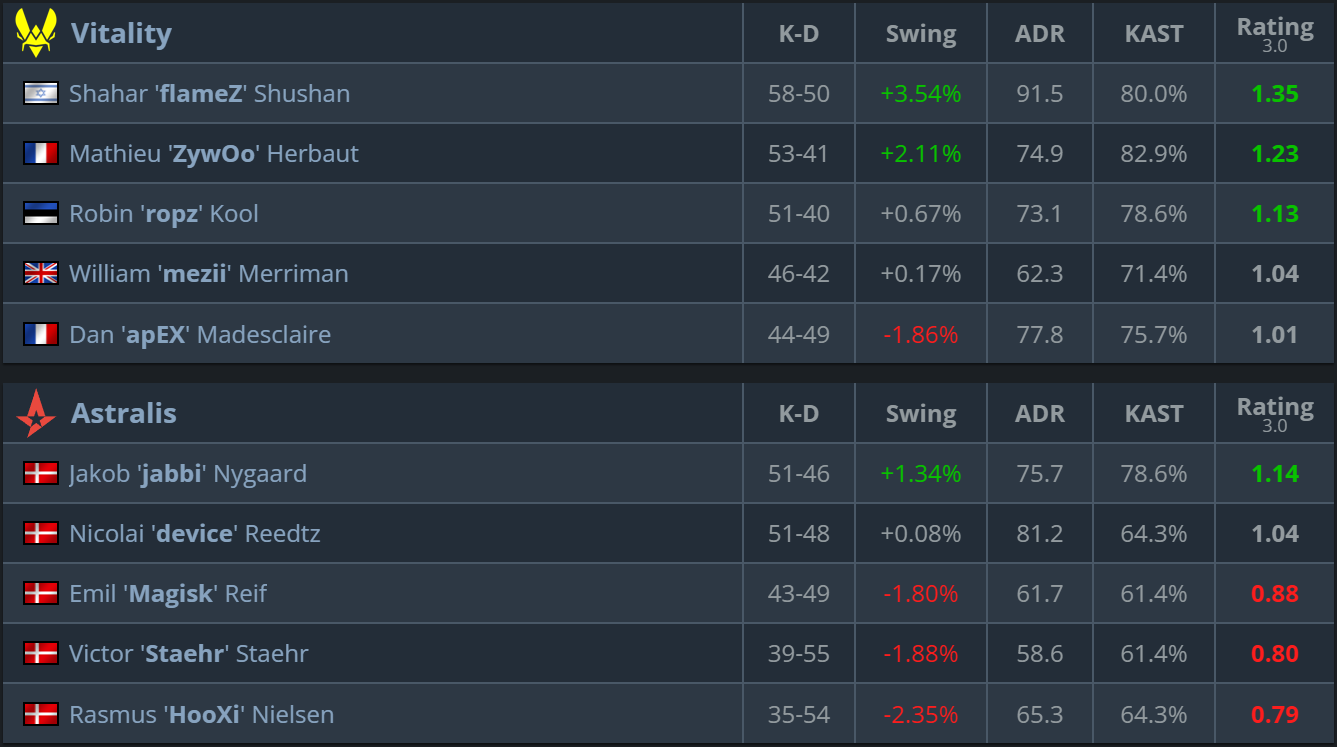
Task: Click the Danish flag beside HooXi
Action: (x=40, y=714)
